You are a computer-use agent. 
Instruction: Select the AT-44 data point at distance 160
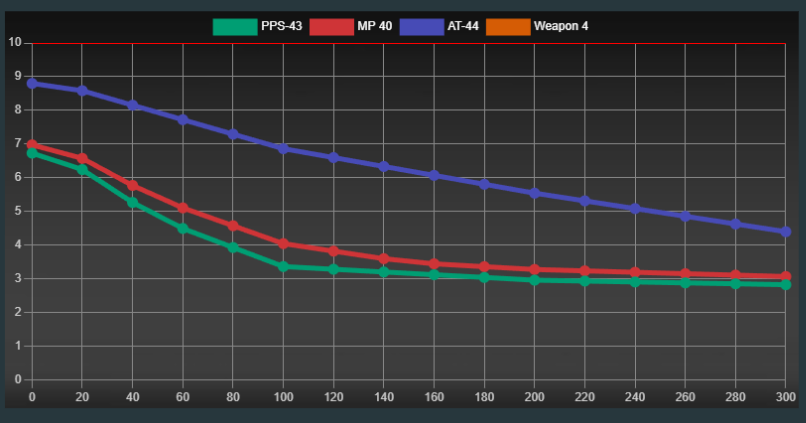click(434, 175)
